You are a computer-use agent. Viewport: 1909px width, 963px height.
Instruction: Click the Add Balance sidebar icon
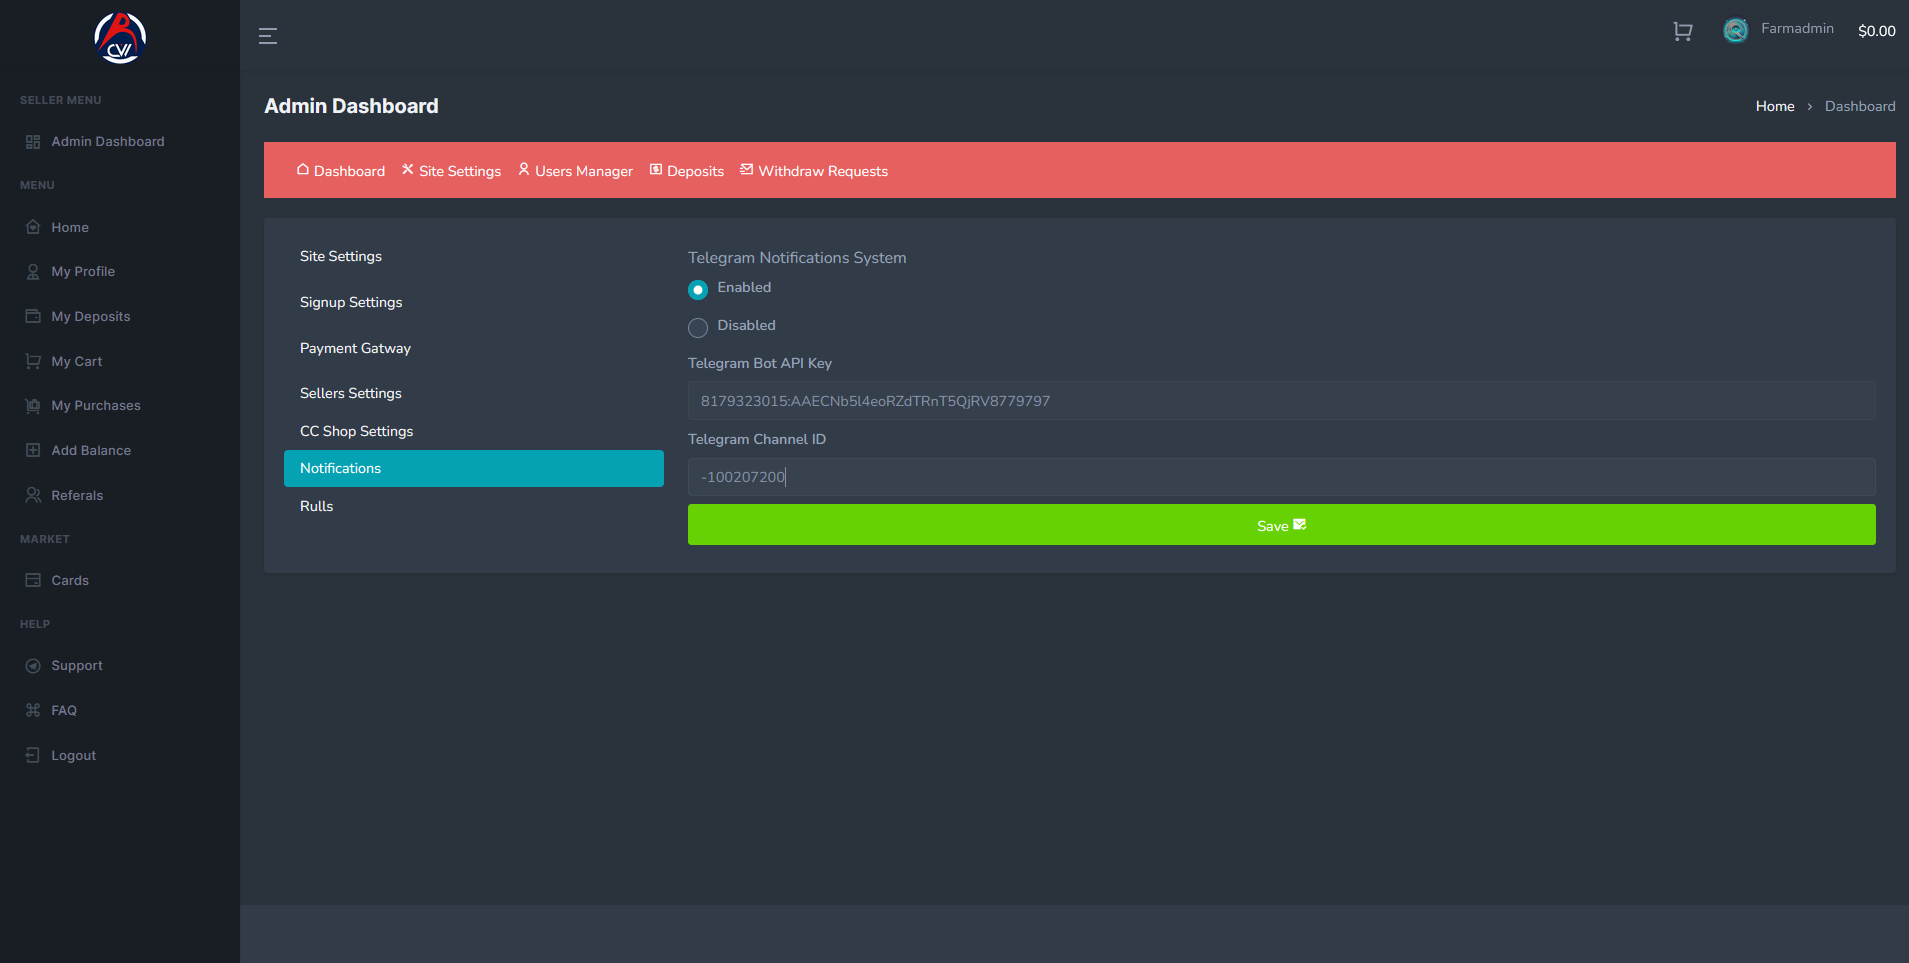pyautogui.click(x=33, y=451)
